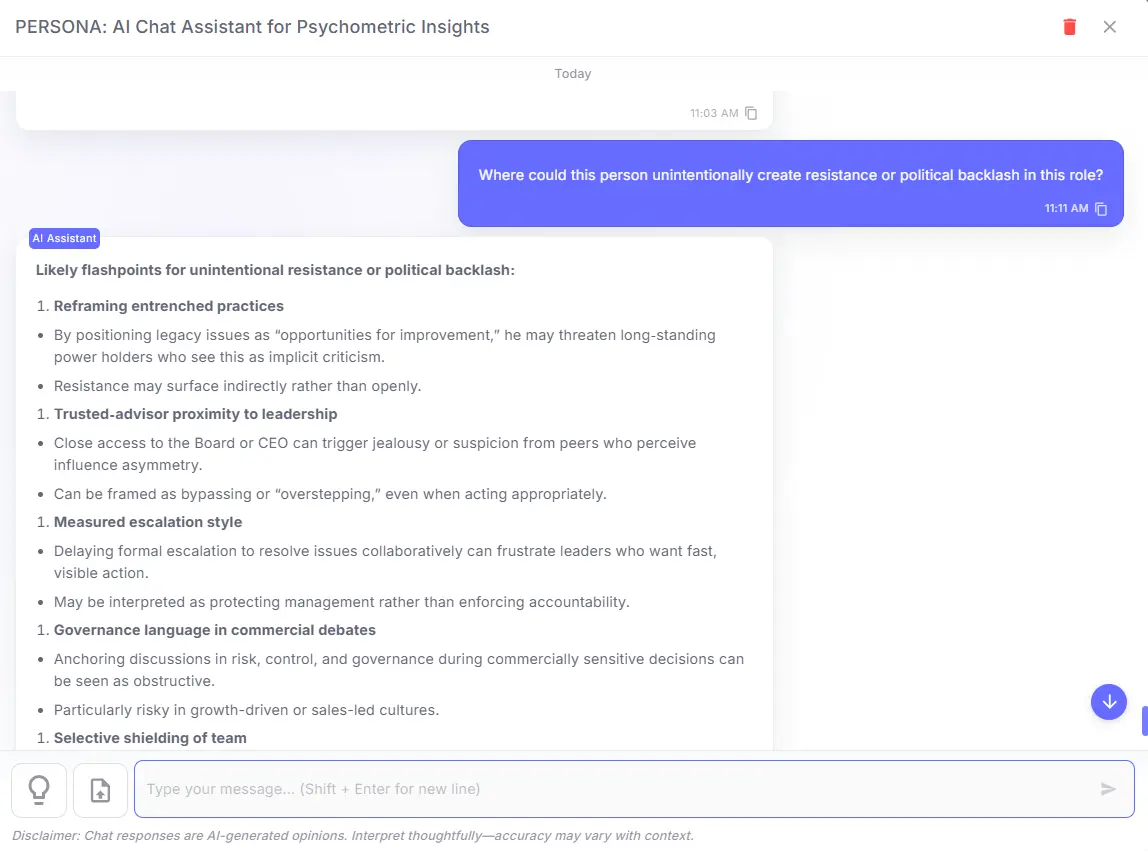The width and height of the screenshot is (1148, 851).
Task: Copy the 11:03 AM message
Action: coord(753,113)
